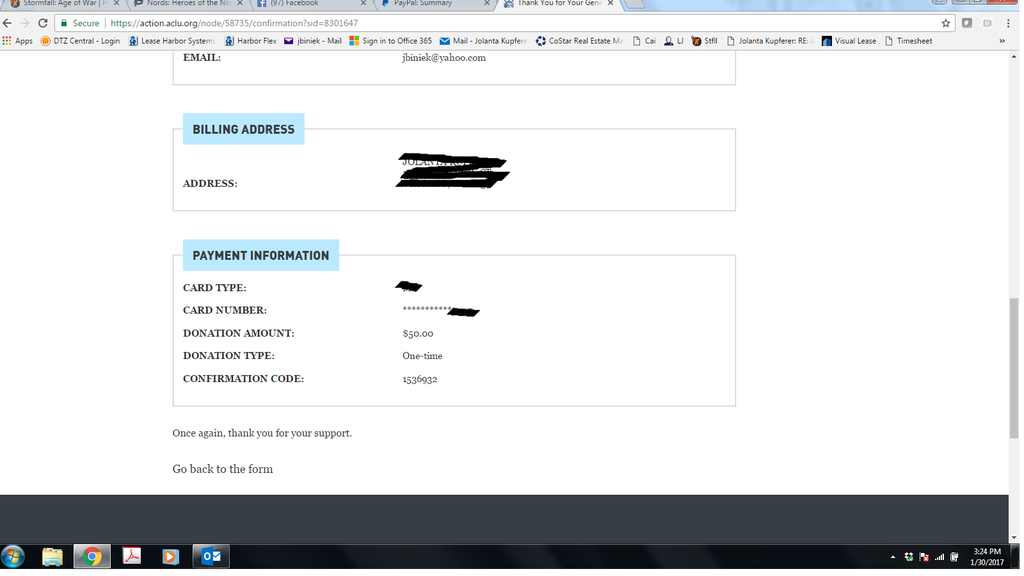
Task: Open the Apps grid shortcut
Action: 18,40
